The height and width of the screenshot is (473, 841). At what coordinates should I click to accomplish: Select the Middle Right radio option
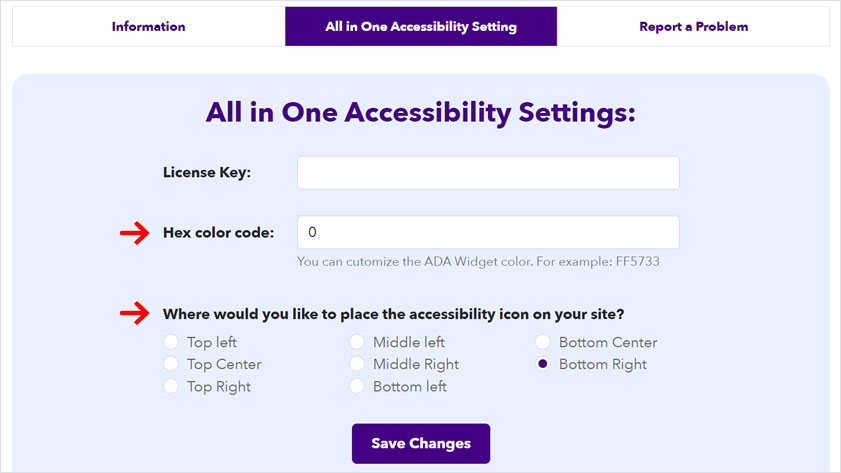click(x=357, y=365)
